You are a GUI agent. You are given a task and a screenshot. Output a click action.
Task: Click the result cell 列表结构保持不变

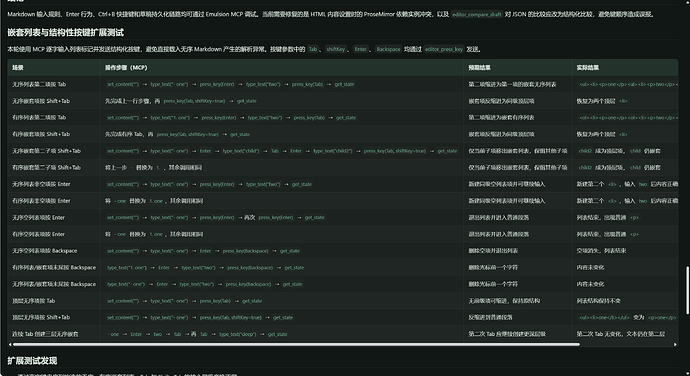point(598,301)
